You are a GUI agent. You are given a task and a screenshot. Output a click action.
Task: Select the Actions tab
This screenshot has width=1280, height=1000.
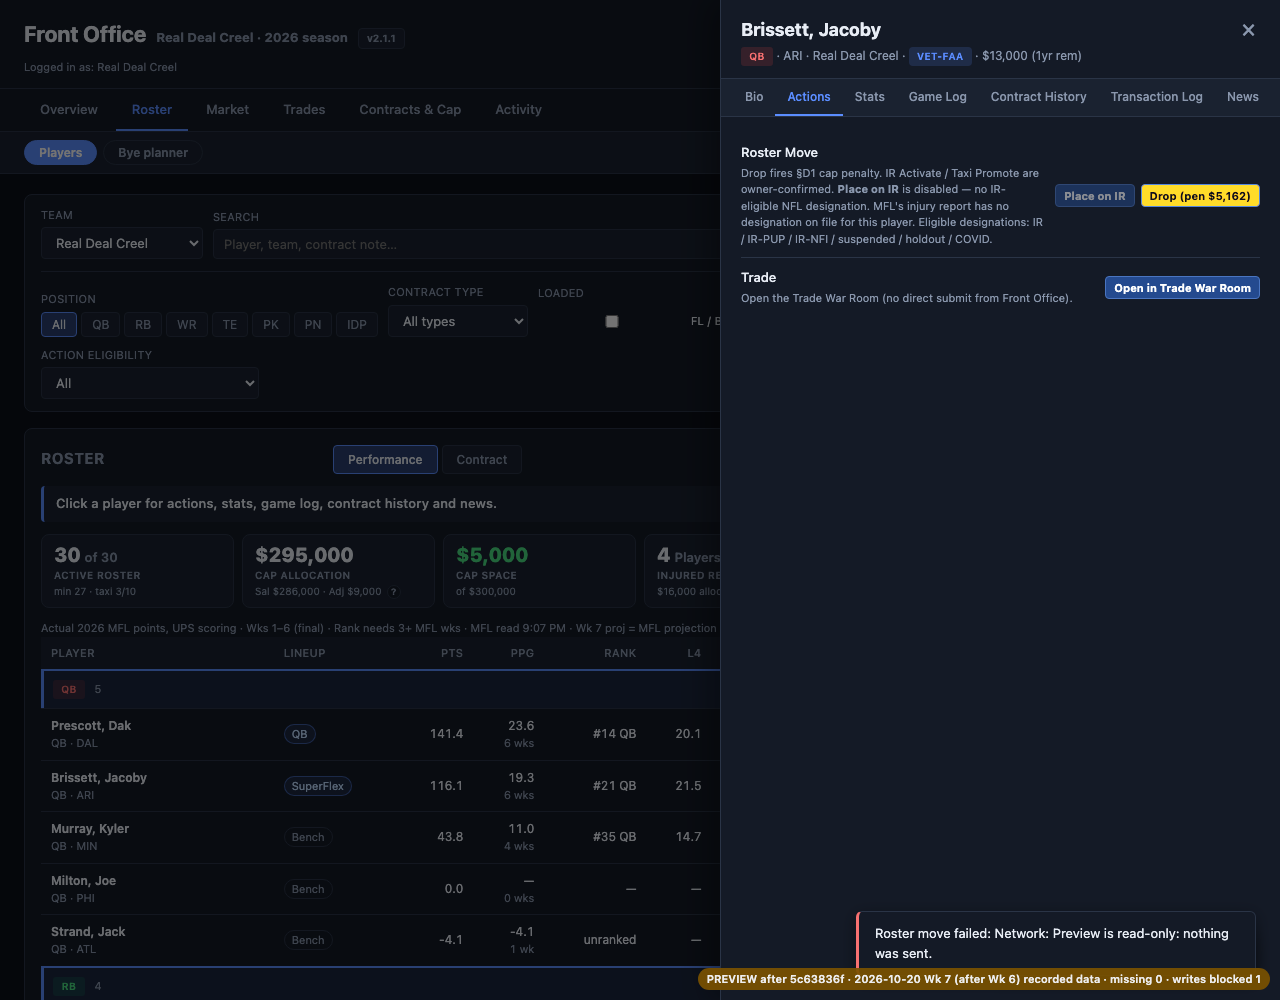(809, 97)
